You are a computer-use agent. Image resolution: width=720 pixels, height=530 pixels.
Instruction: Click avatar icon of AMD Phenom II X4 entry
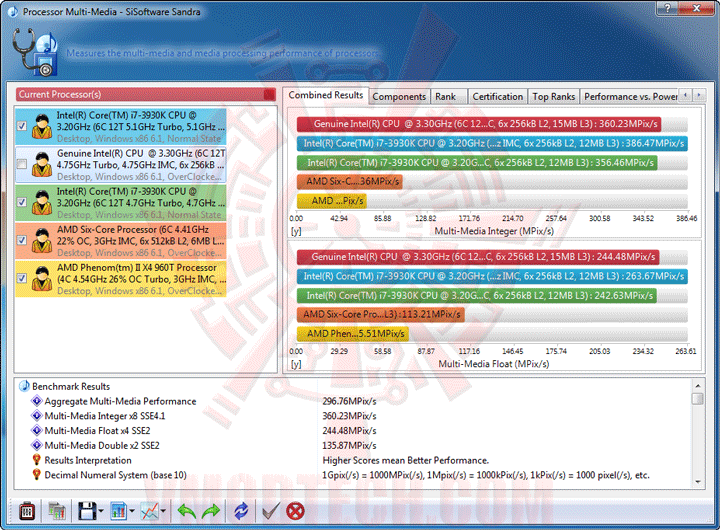pyautogui.click(x=42, y=279)
